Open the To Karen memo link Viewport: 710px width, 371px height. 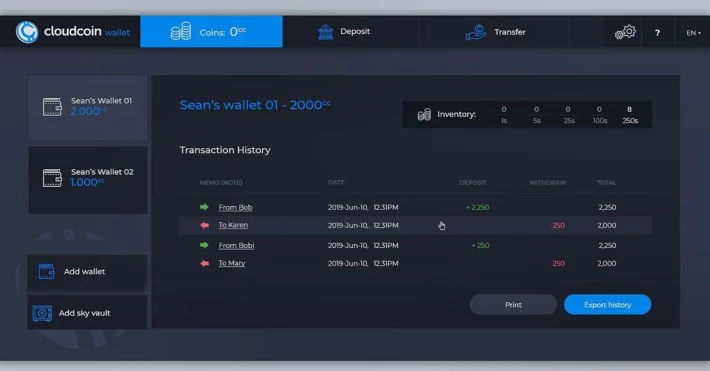233,225
